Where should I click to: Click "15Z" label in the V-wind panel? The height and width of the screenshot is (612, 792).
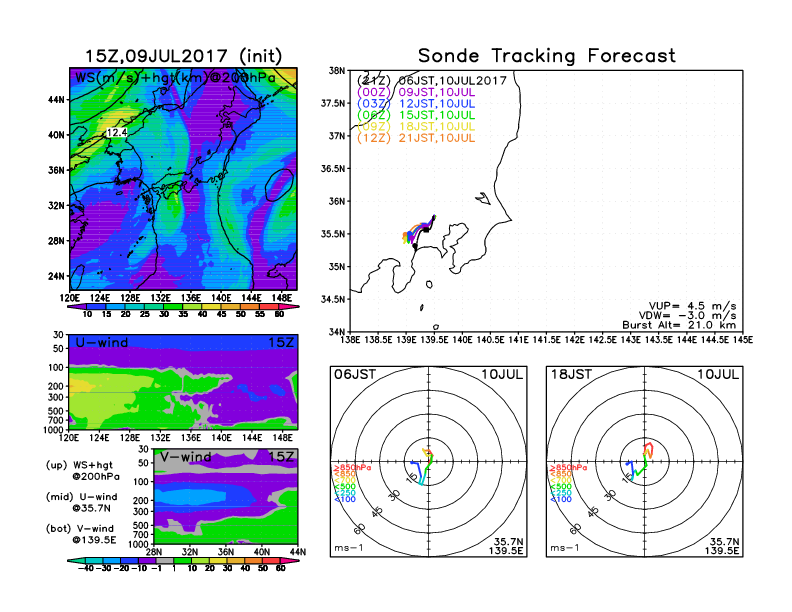(281, 457)
